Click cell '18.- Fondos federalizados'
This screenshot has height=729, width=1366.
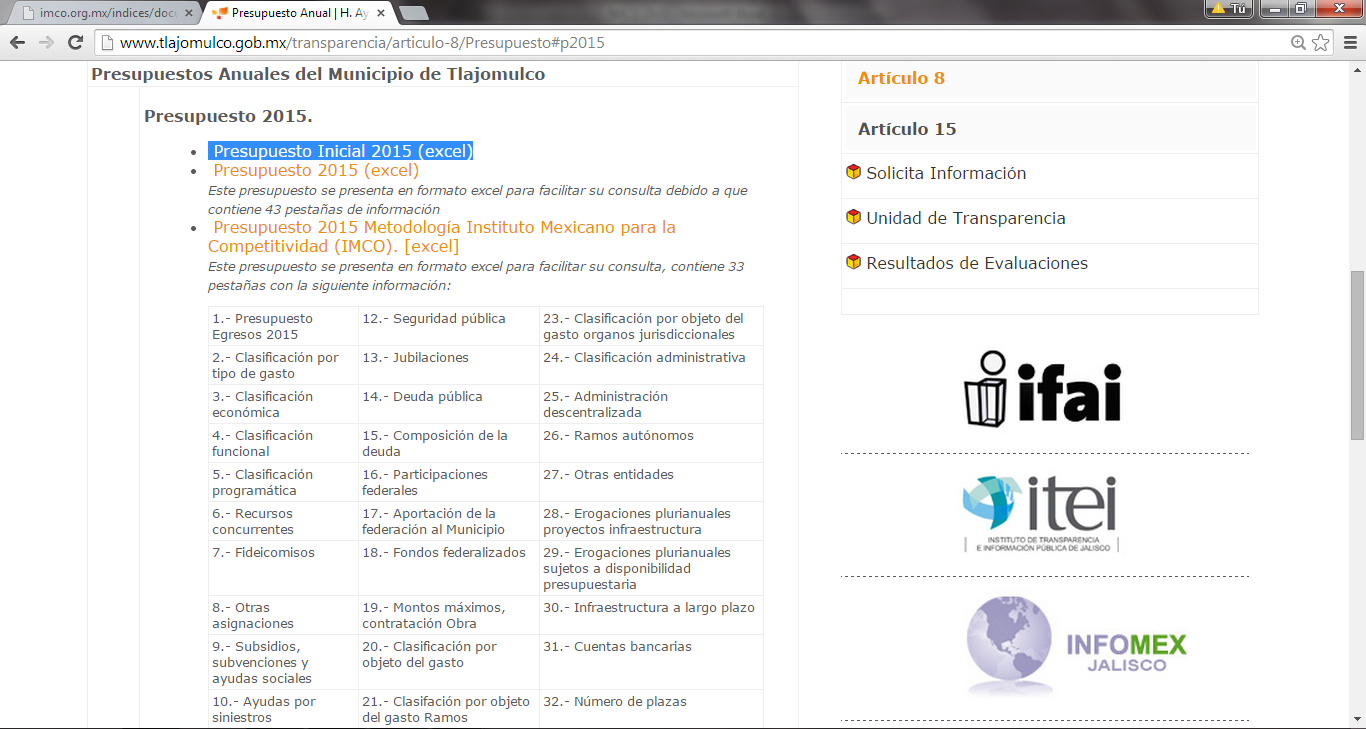pyautogui.click(x=449, y=568)
